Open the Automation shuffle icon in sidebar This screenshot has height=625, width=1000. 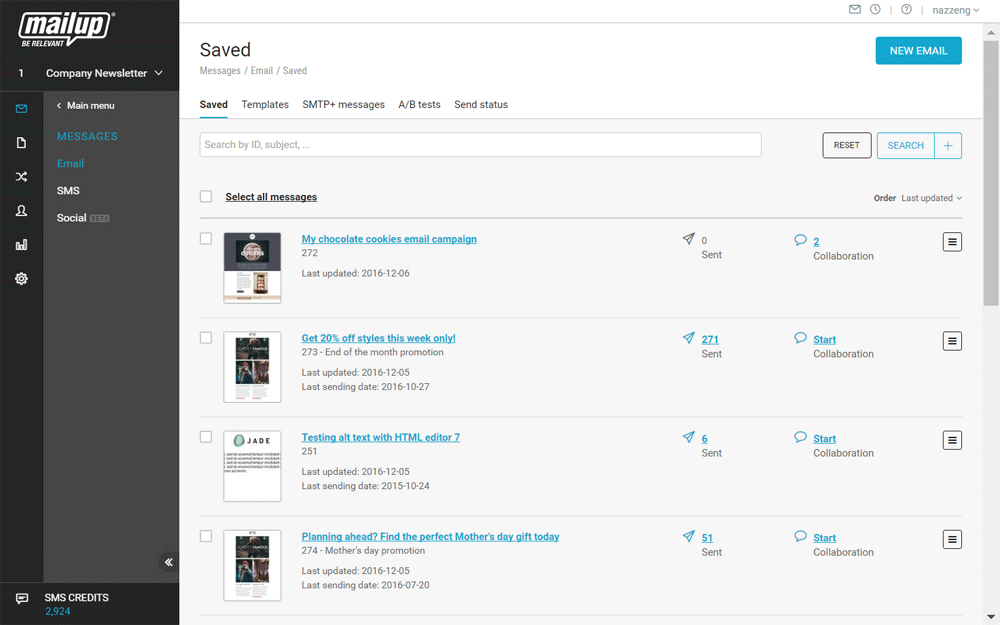(21, 177)
